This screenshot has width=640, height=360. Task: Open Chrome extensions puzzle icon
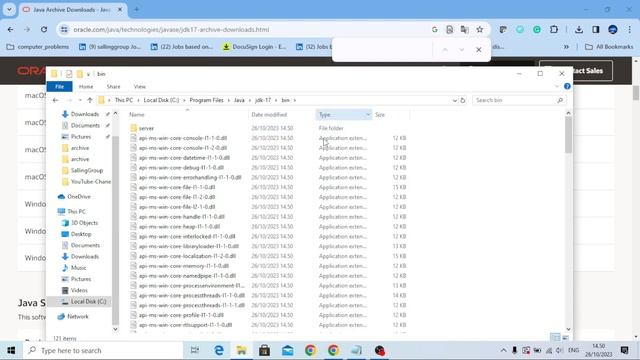click(x=553, y=29)
